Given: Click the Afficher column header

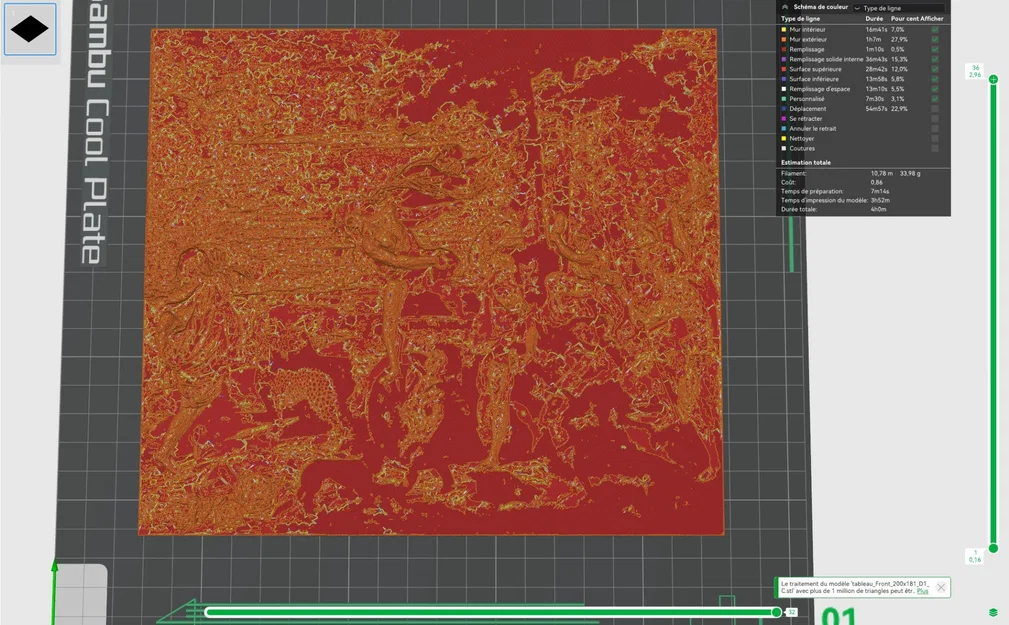Looking at the screenshot, I should pos(931,19).
